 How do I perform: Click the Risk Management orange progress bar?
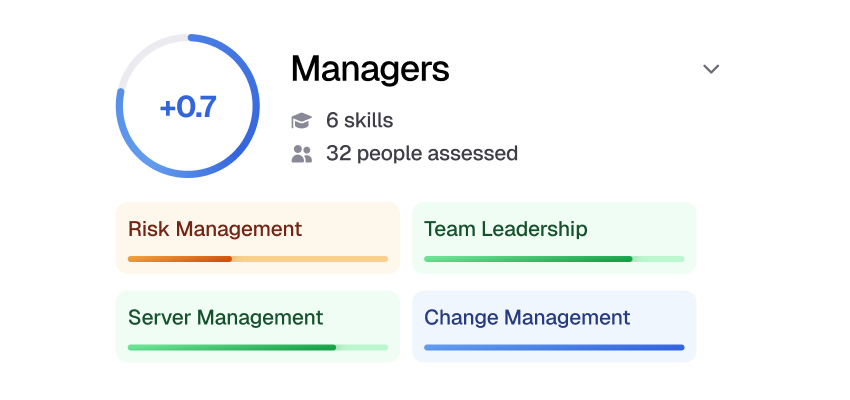click(257, 259)
